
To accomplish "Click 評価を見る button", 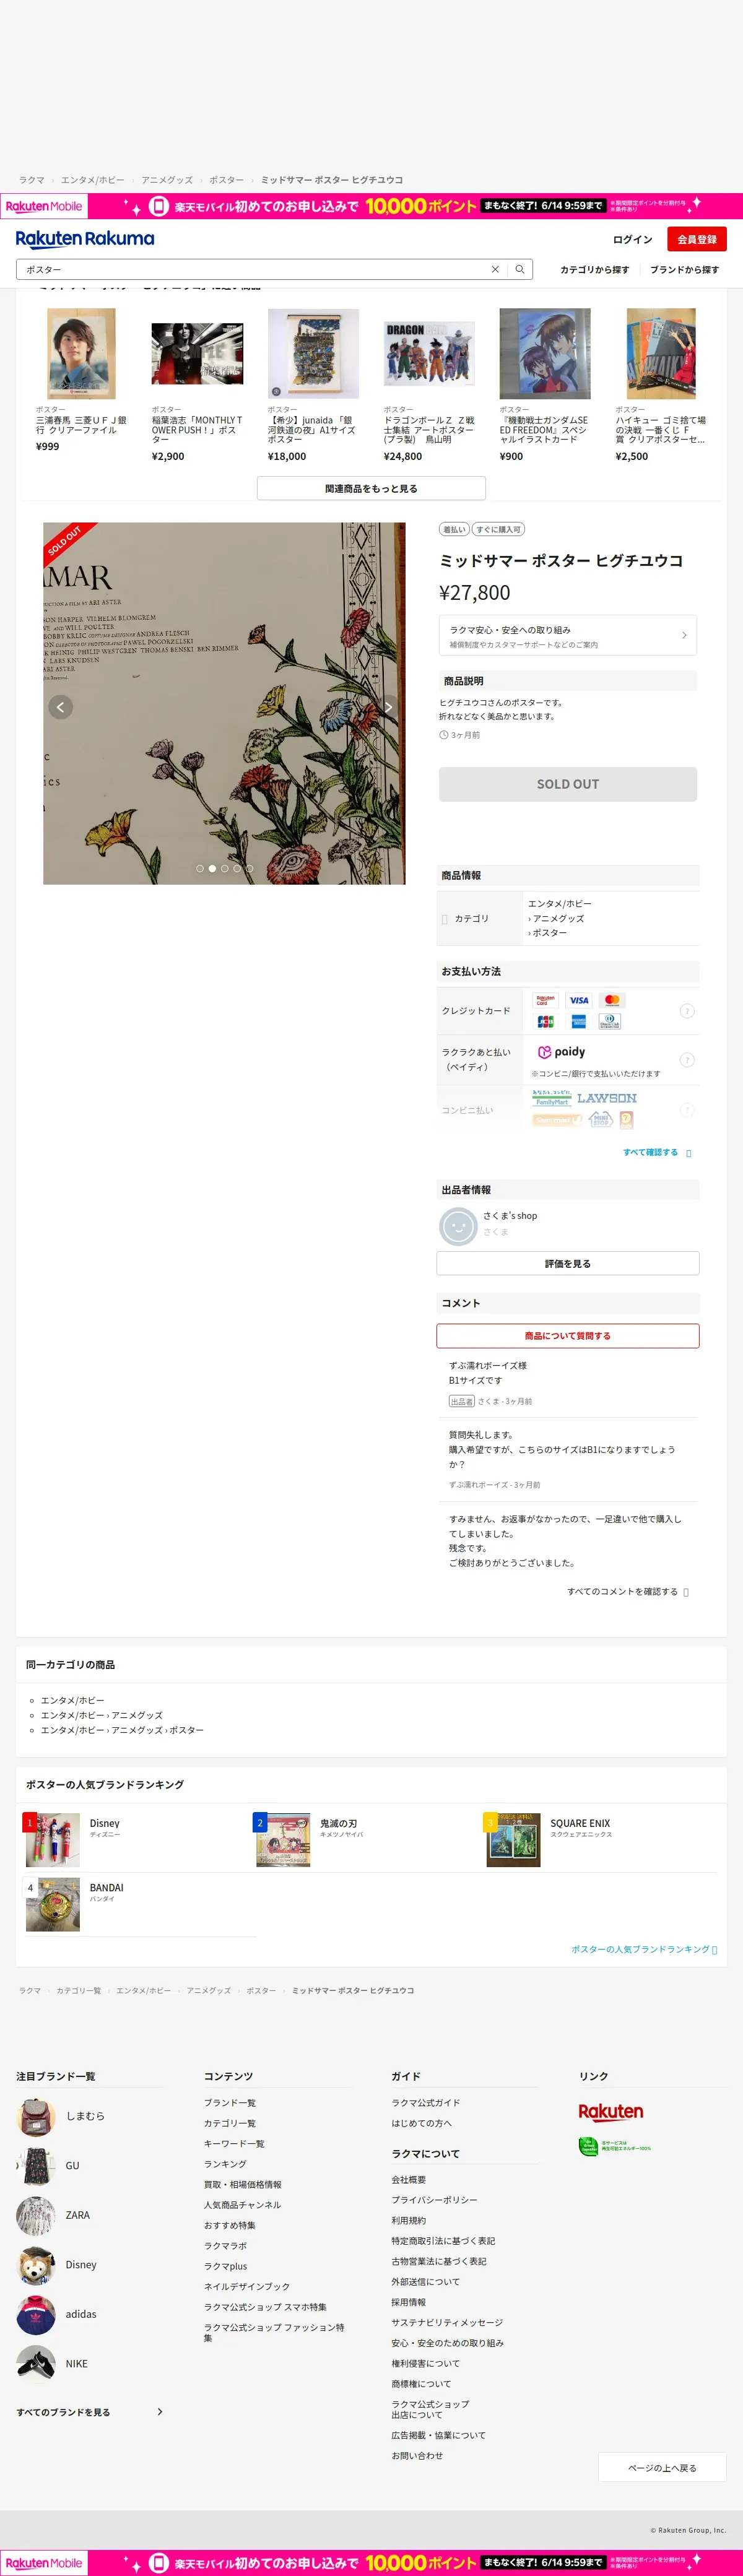I will [x=568, y=1263].
